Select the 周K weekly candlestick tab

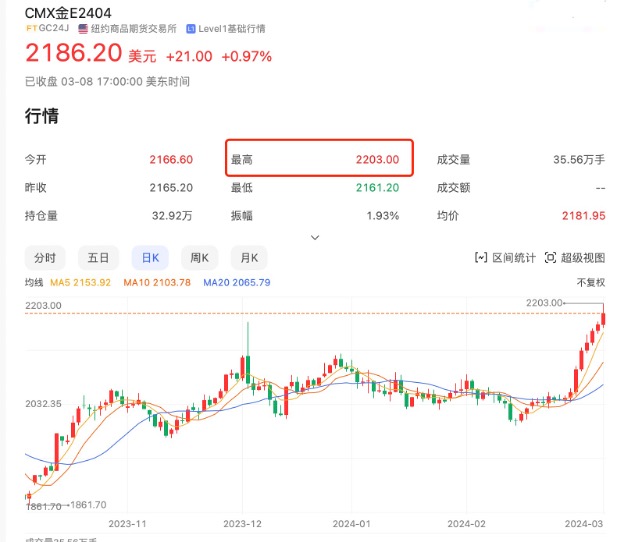click(x=199, y=258)
